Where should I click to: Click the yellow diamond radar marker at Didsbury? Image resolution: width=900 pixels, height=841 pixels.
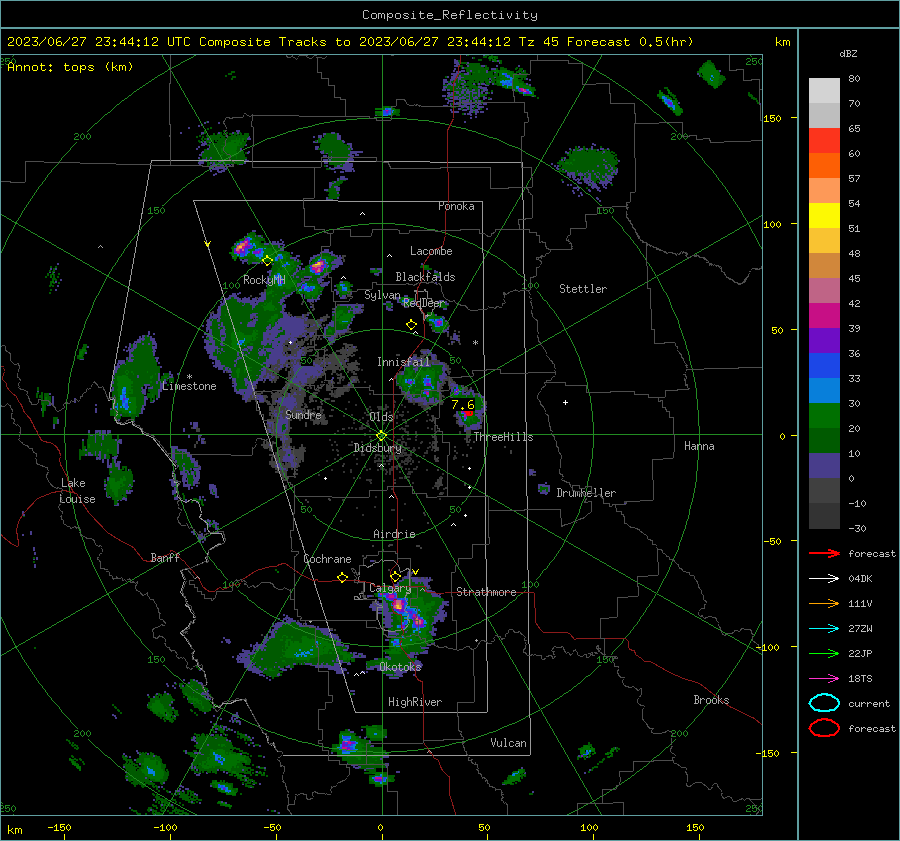(x=382, y=436)
